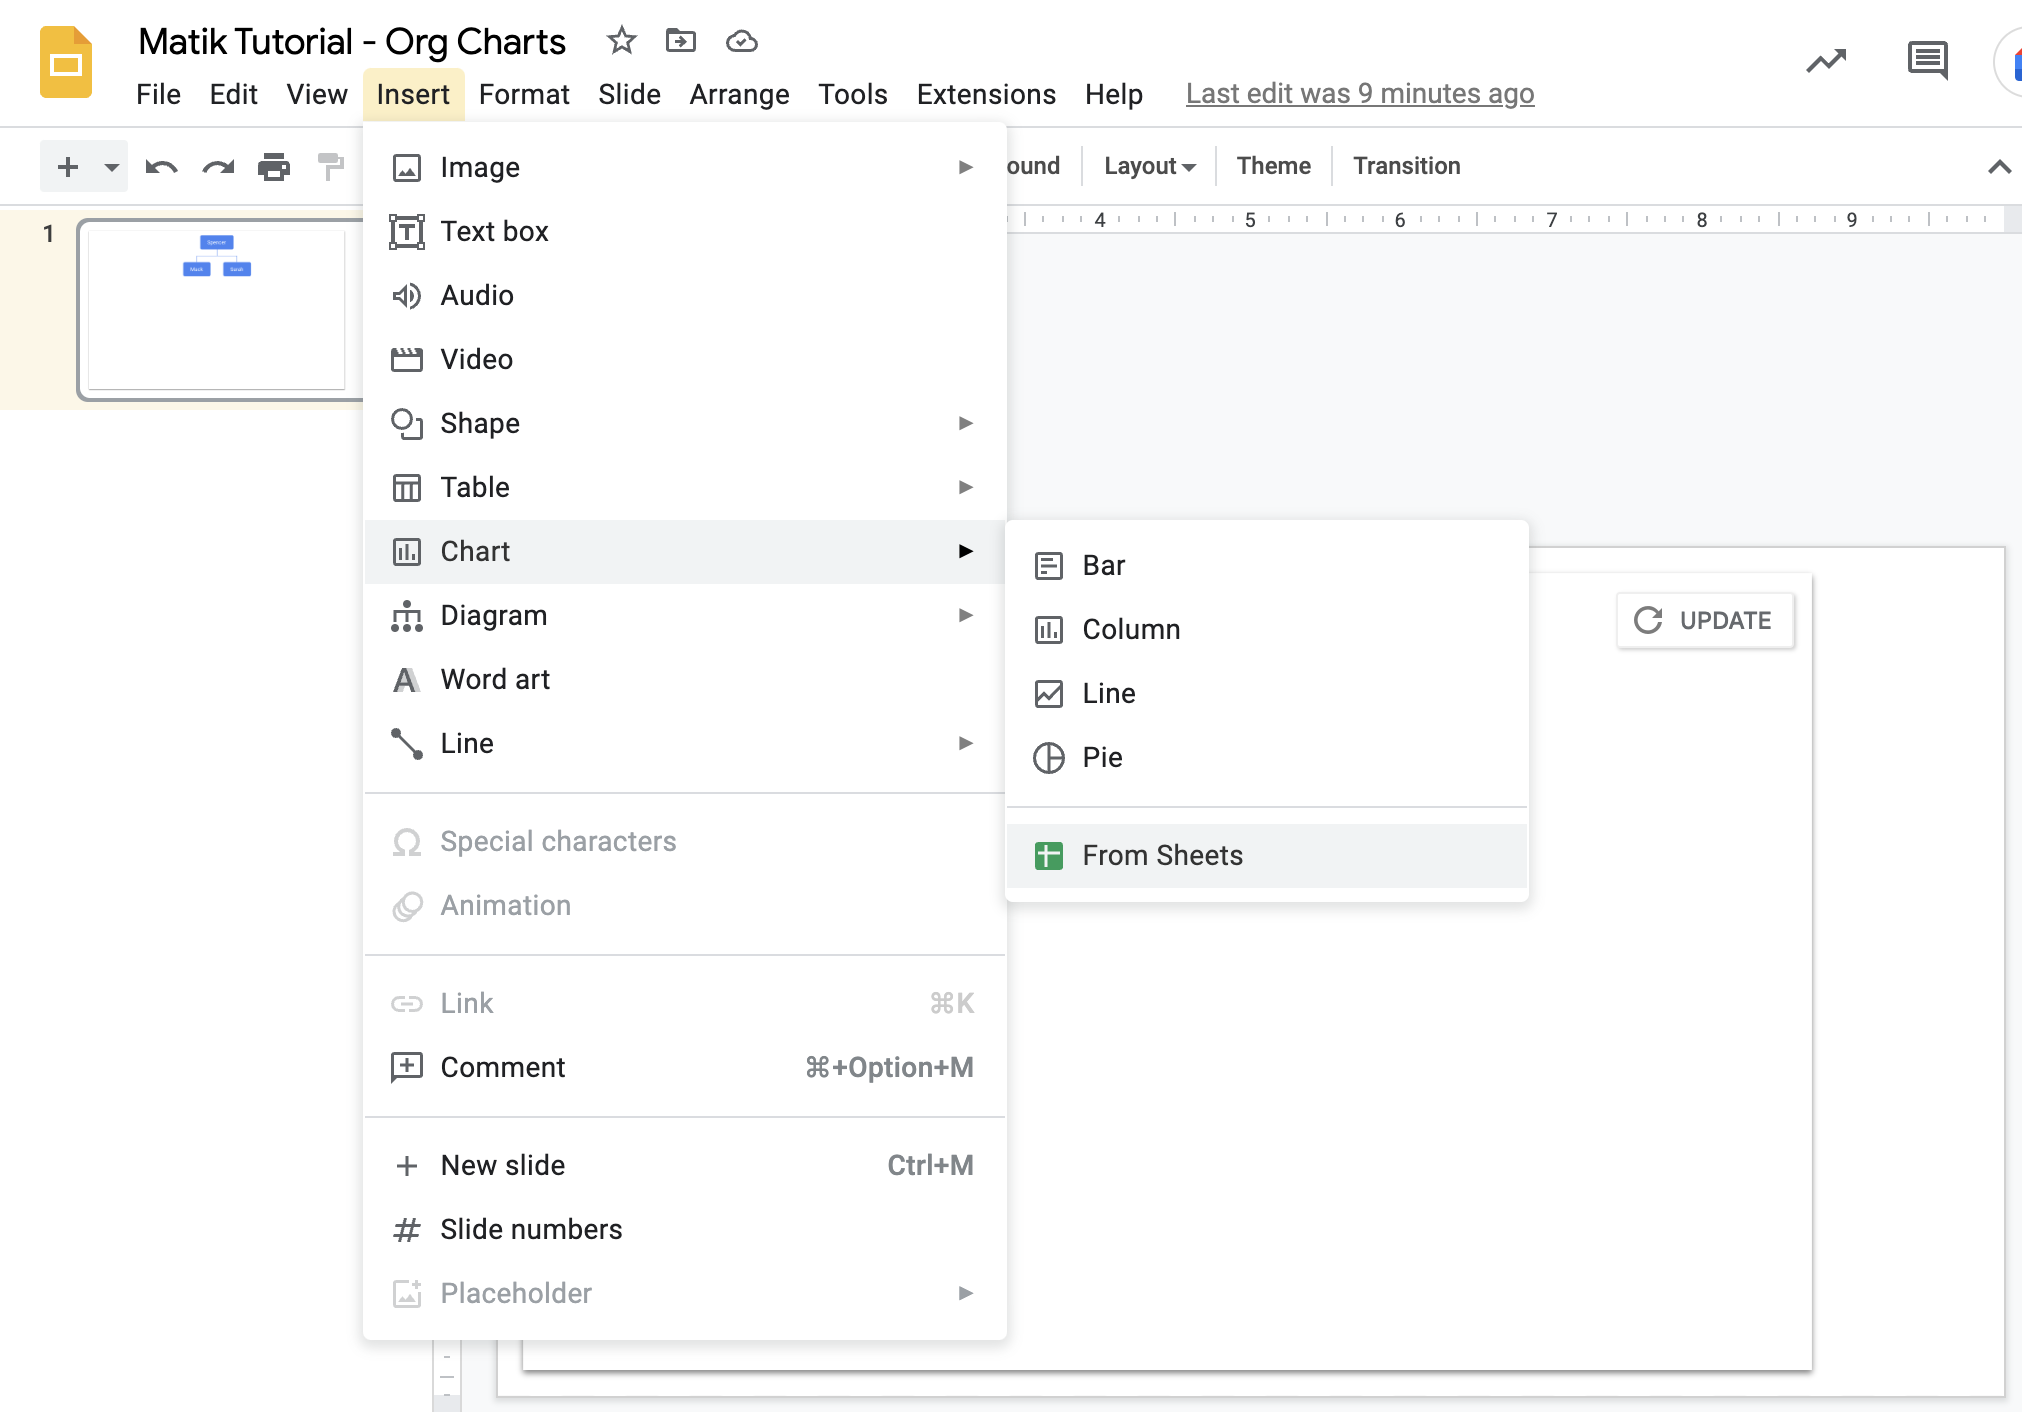The width and height of the screenshot is (2022, 1412).
Task: Choose Diagram from the Insert menu
Action: coord(685,615)
